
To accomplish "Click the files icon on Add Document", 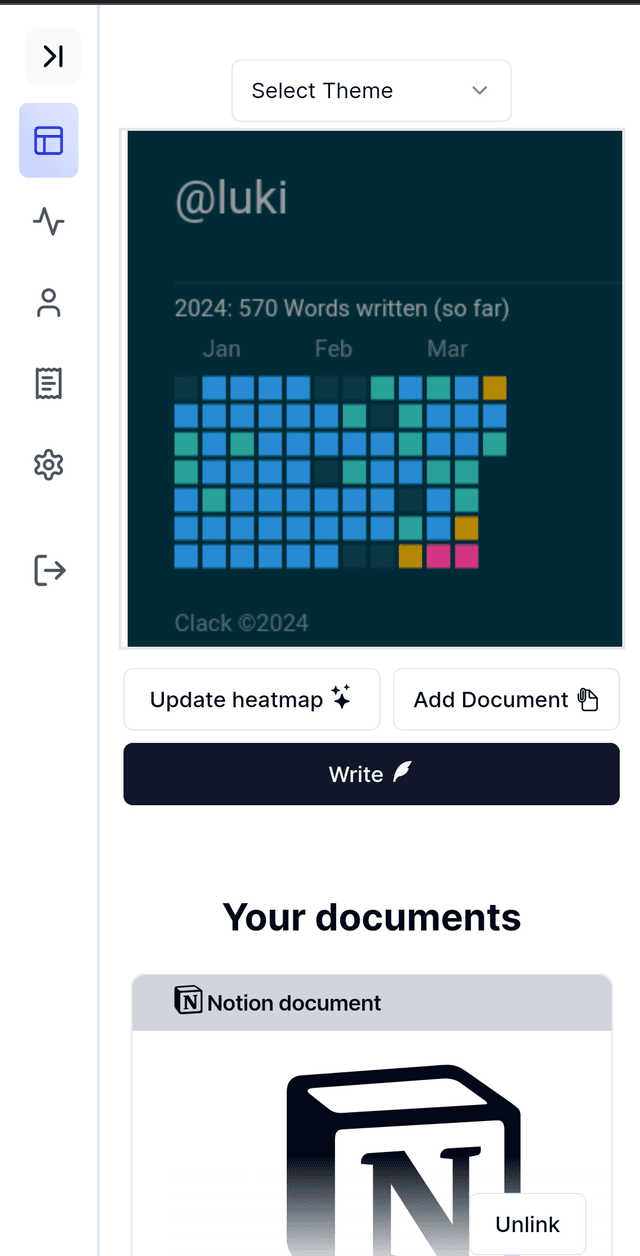I will coord(588,699).
